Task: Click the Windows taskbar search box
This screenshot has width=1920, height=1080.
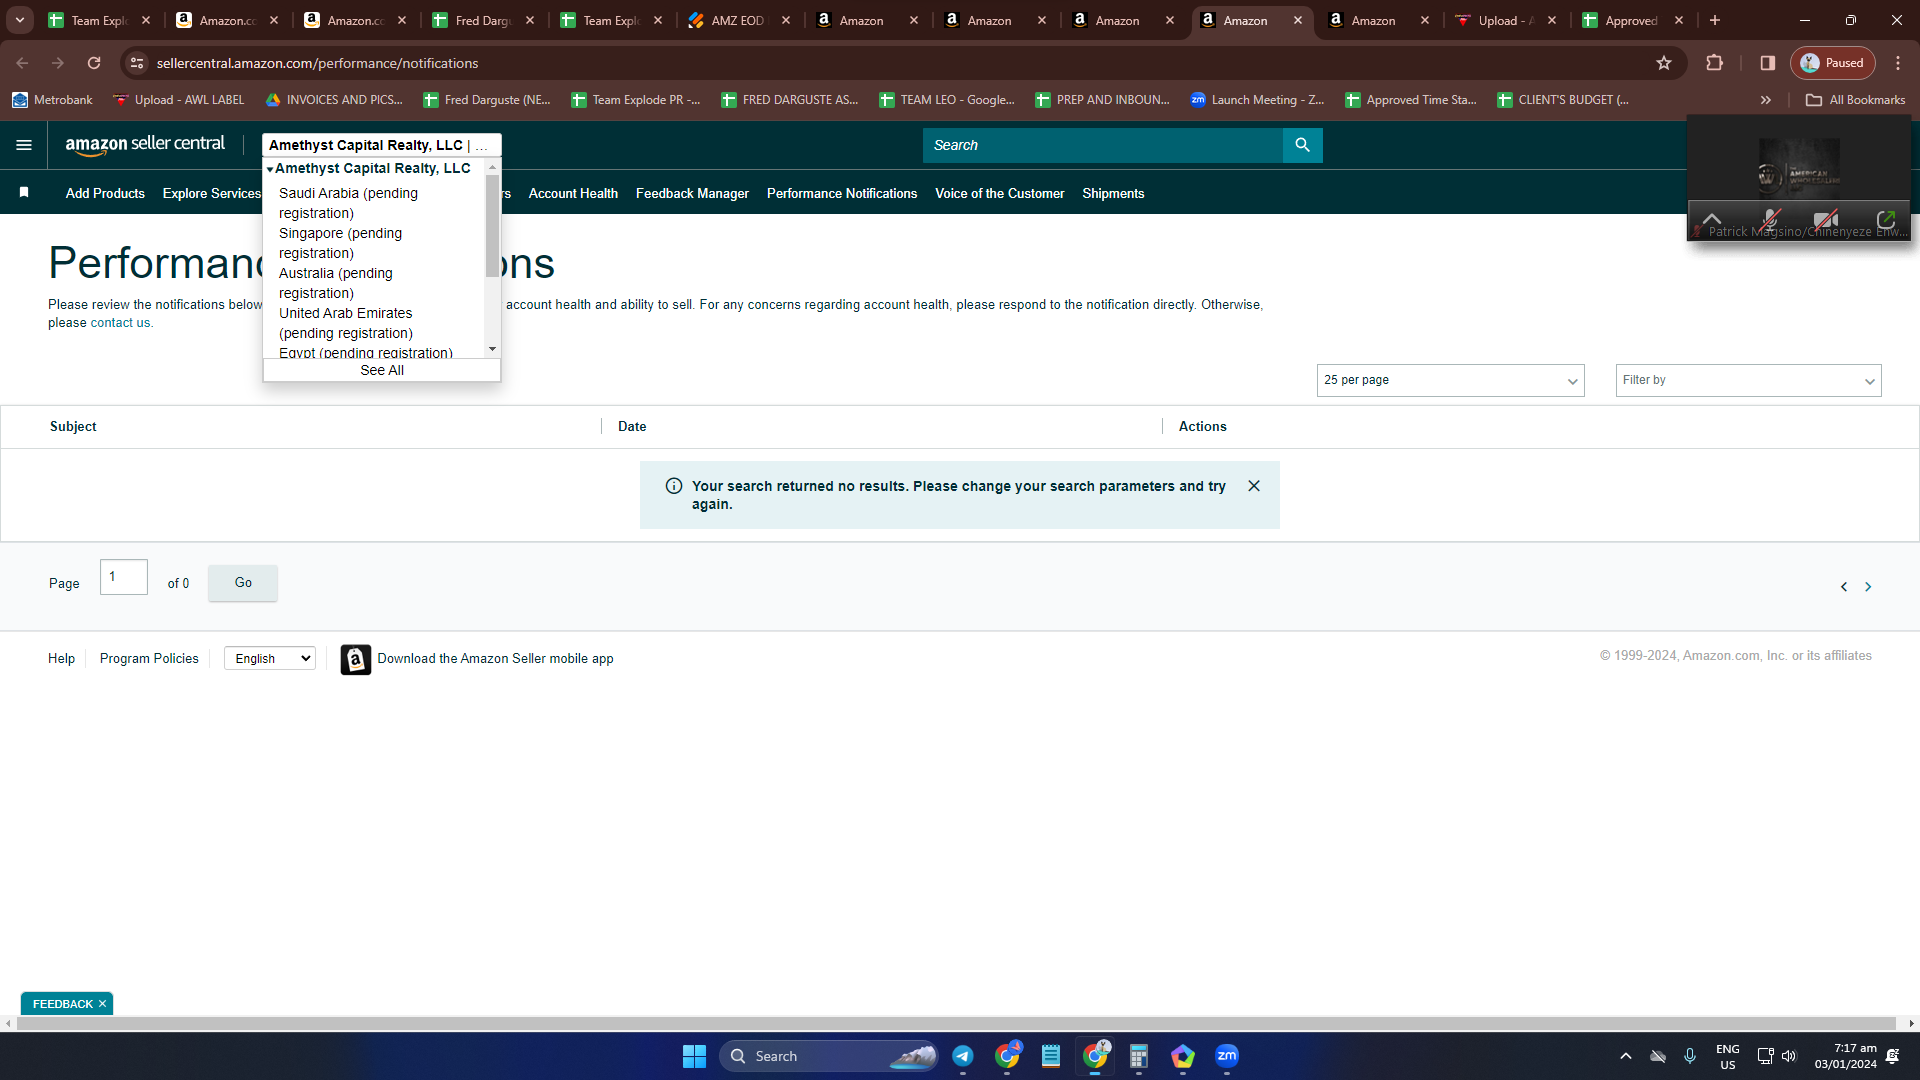Action: pos(828,1056)
